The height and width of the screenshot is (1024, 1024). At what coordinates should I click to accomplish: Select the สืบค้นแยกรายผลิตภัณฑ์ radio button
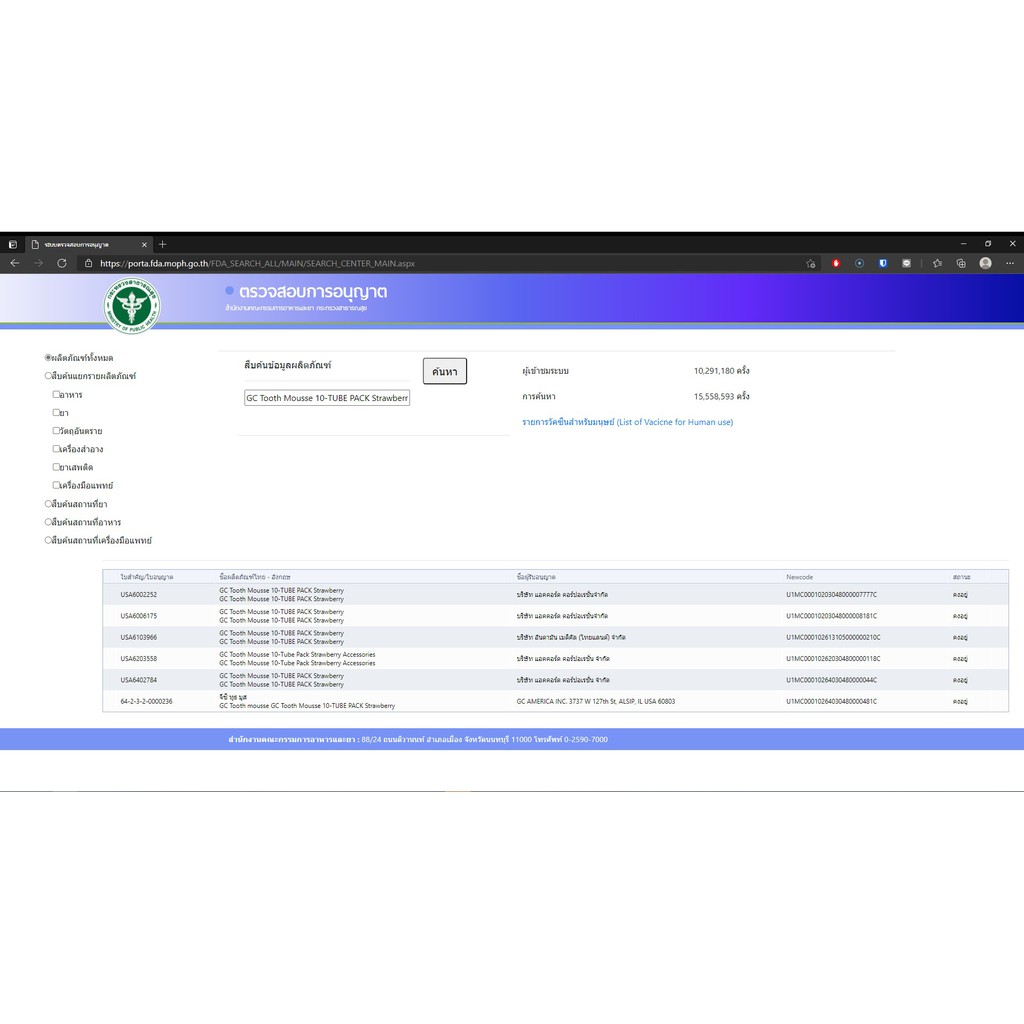(48, 376)
